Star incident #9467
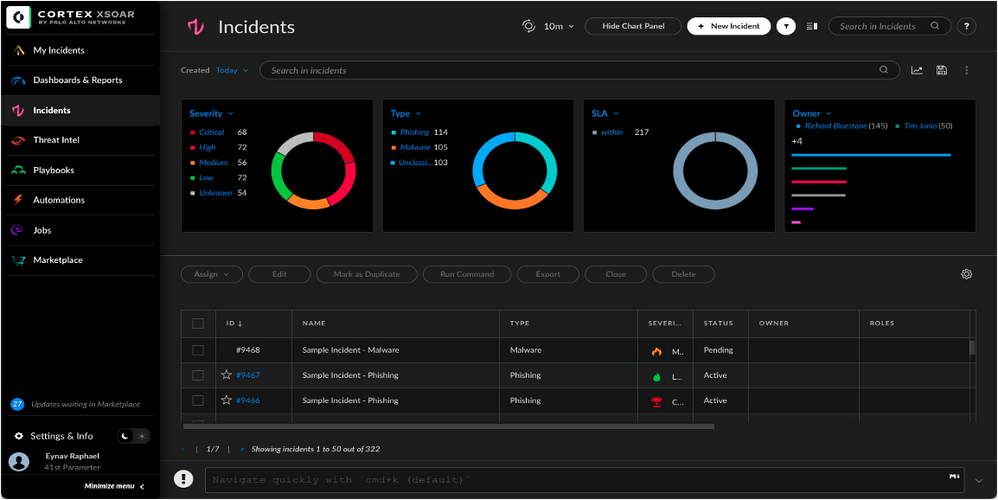Viewport: 998px width, 500px height. 226,375
